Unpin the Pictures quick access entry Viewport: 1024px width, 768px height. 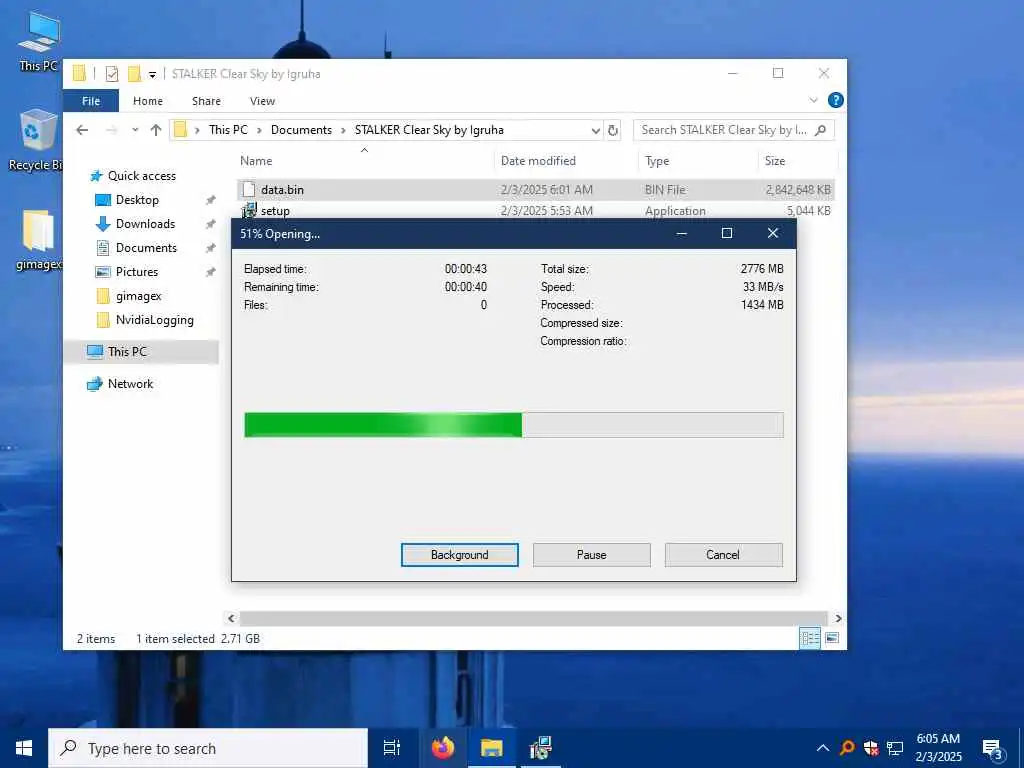pyautogui.click(x=210, y=272)
